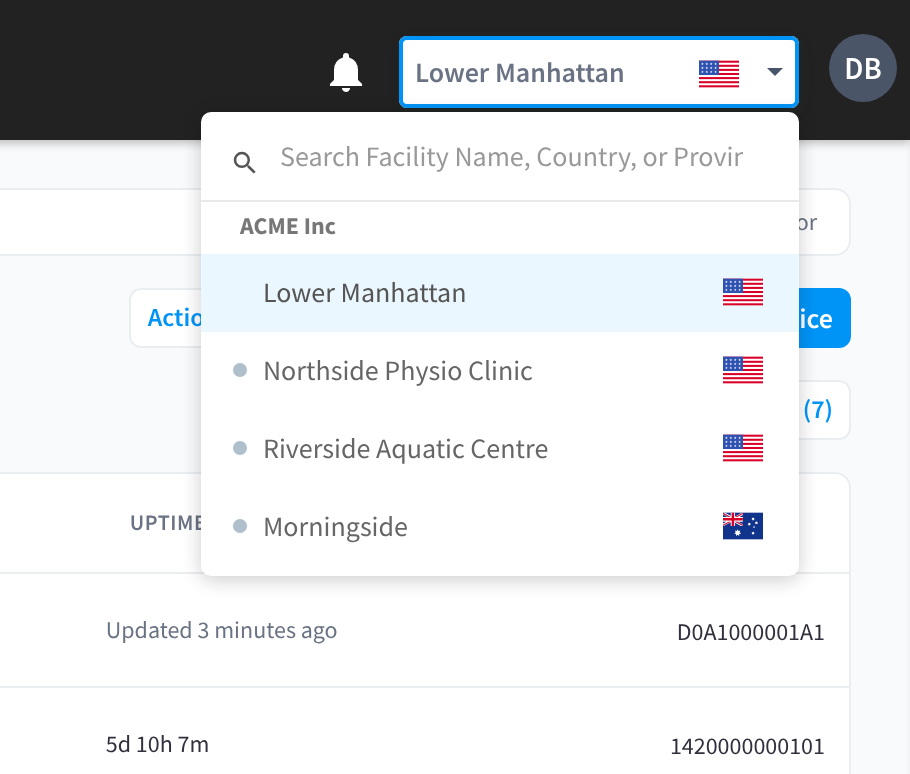This screenshot has height=774, width=910.
Task: Open the notifications bell
Action: 346,73
